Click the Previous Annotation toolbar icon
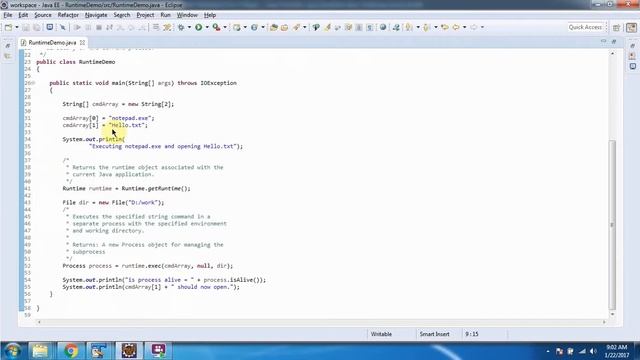The height and width of the screenshot is (360, 640). [427, 27]
